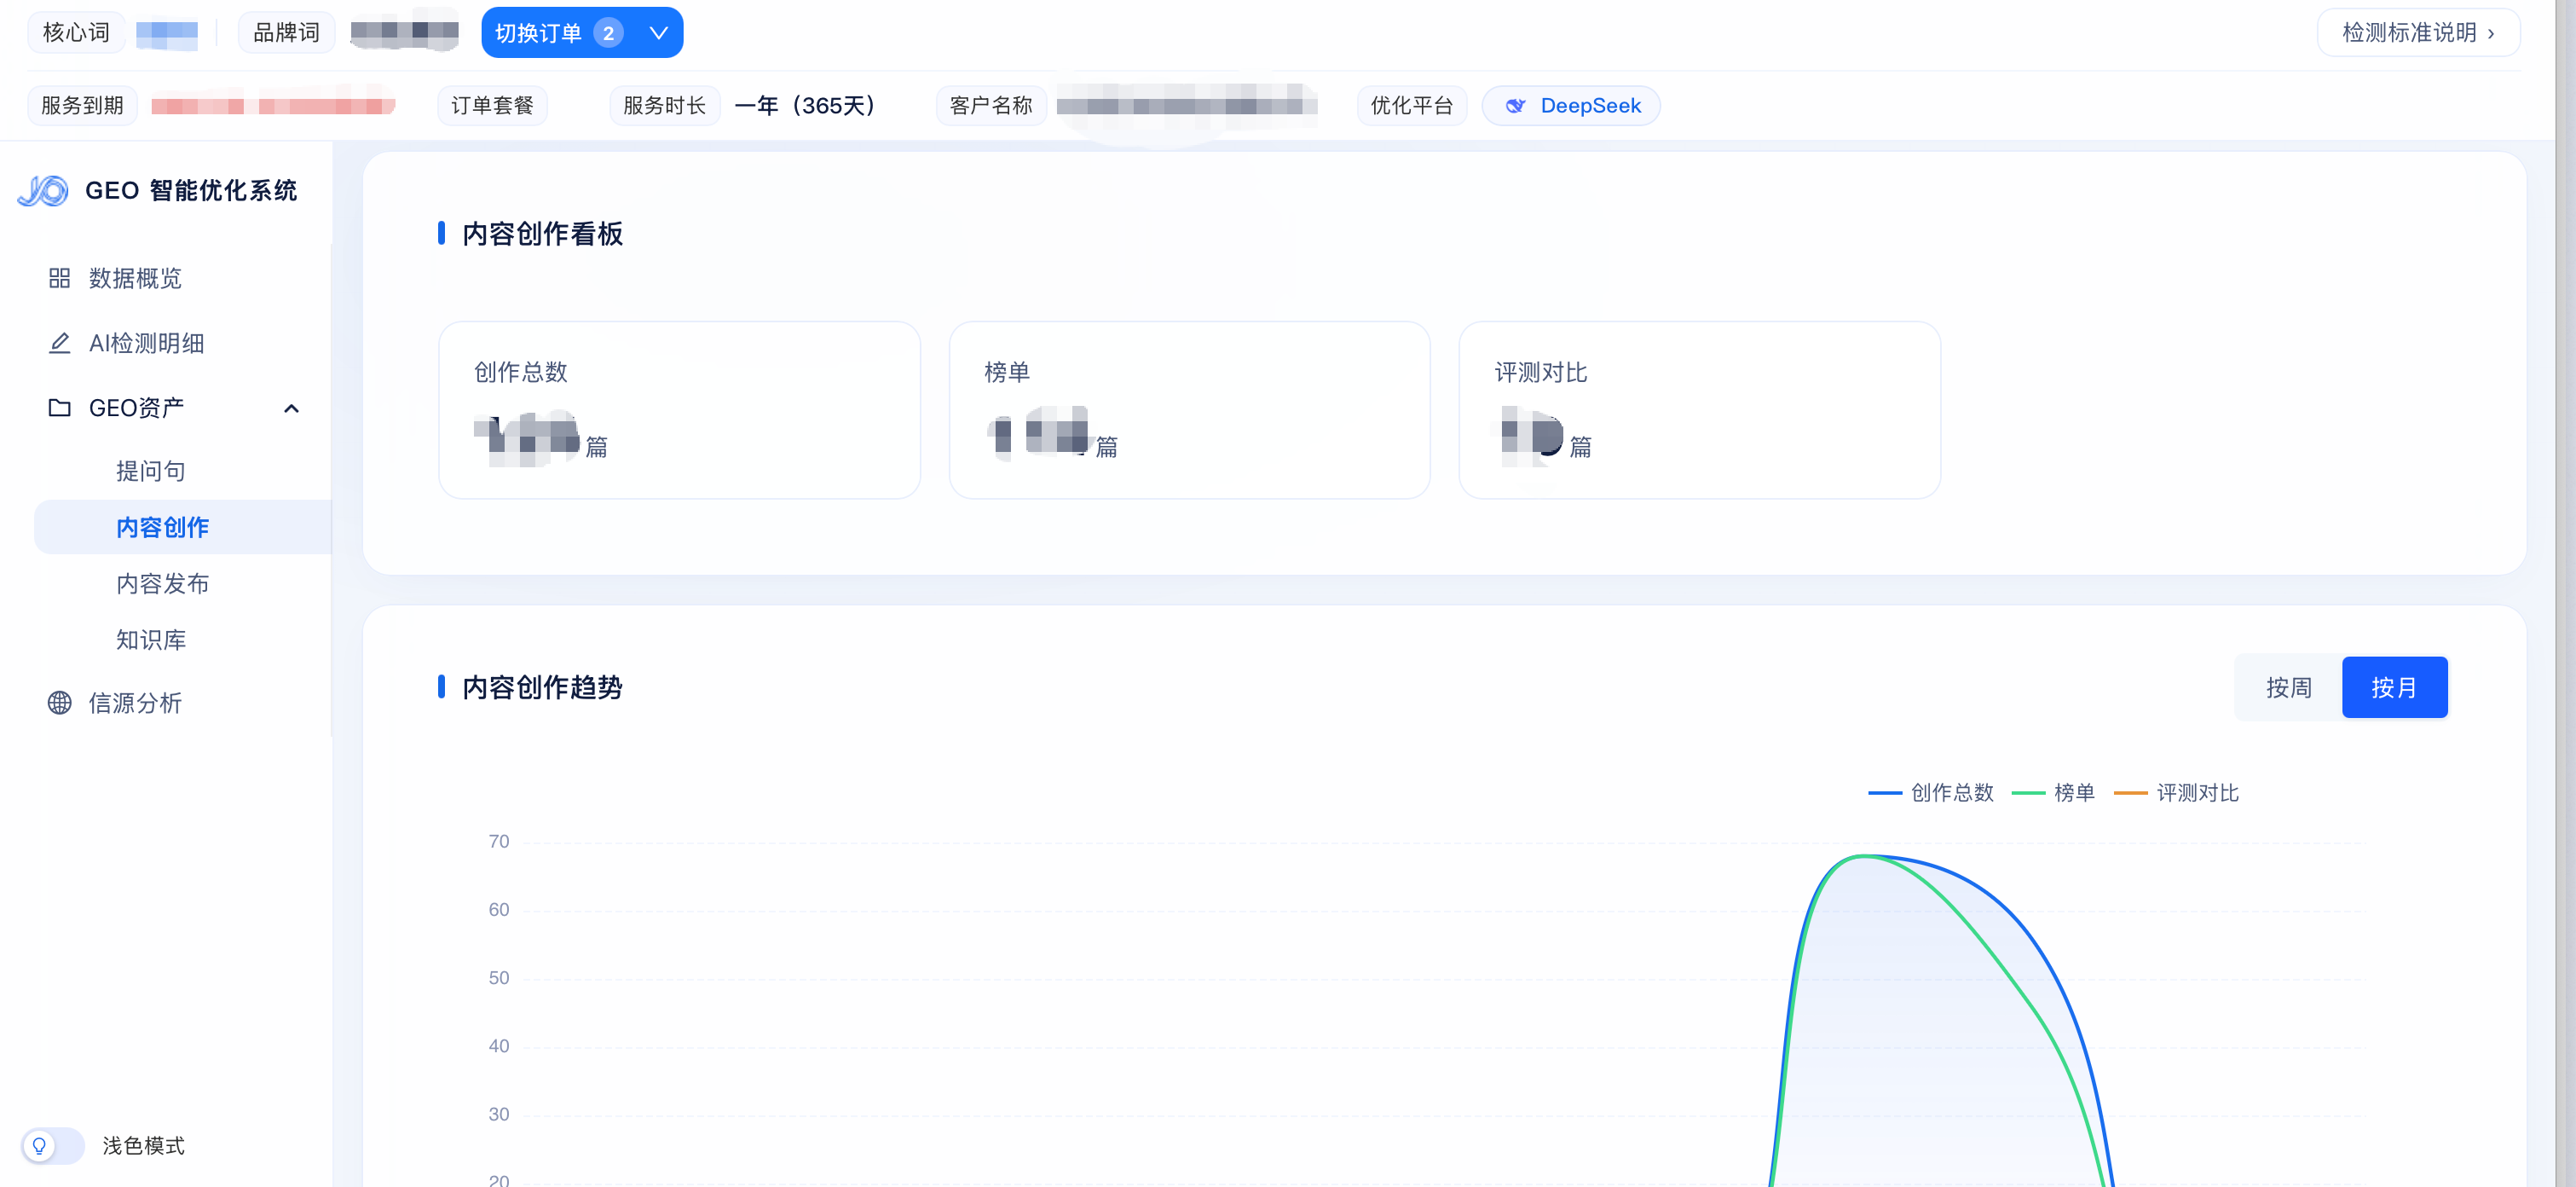Image resolution: width=2576 pixels, height=1187 pixels.
Task: Click the 优化平台 label
Action: tap(1412, 106)
